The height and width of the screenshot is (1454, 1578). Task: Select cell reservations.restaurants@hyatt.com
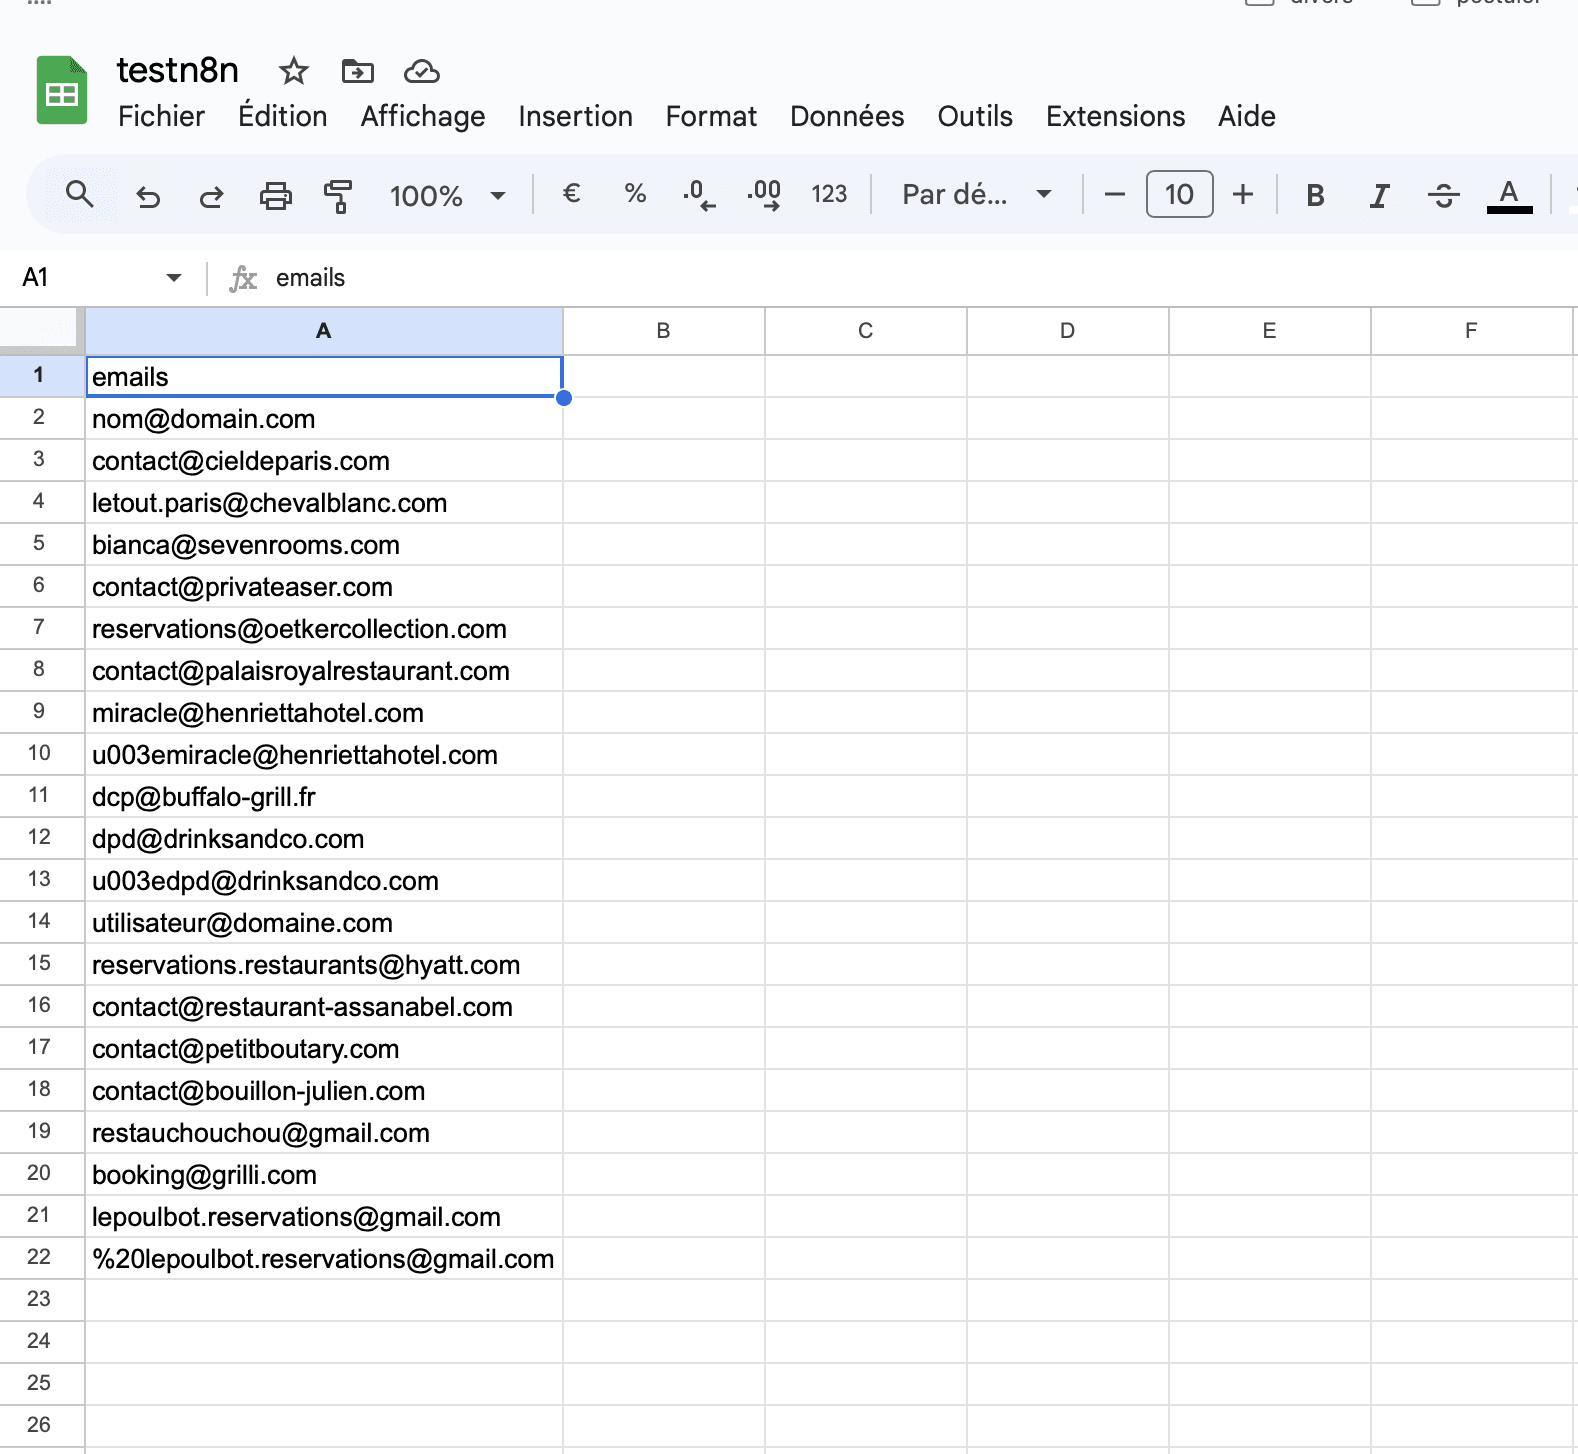tap(324, 965)
